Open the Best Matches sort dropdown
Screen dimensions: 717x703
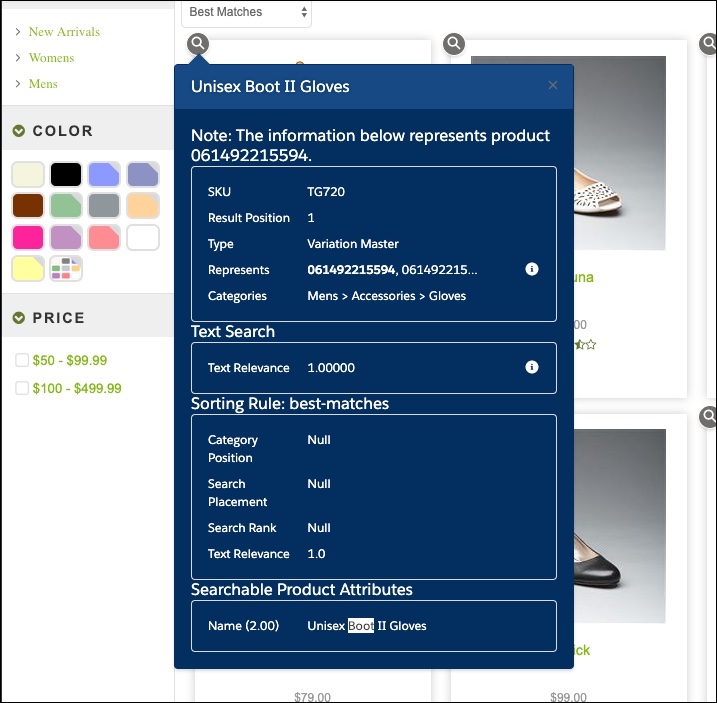247,13
